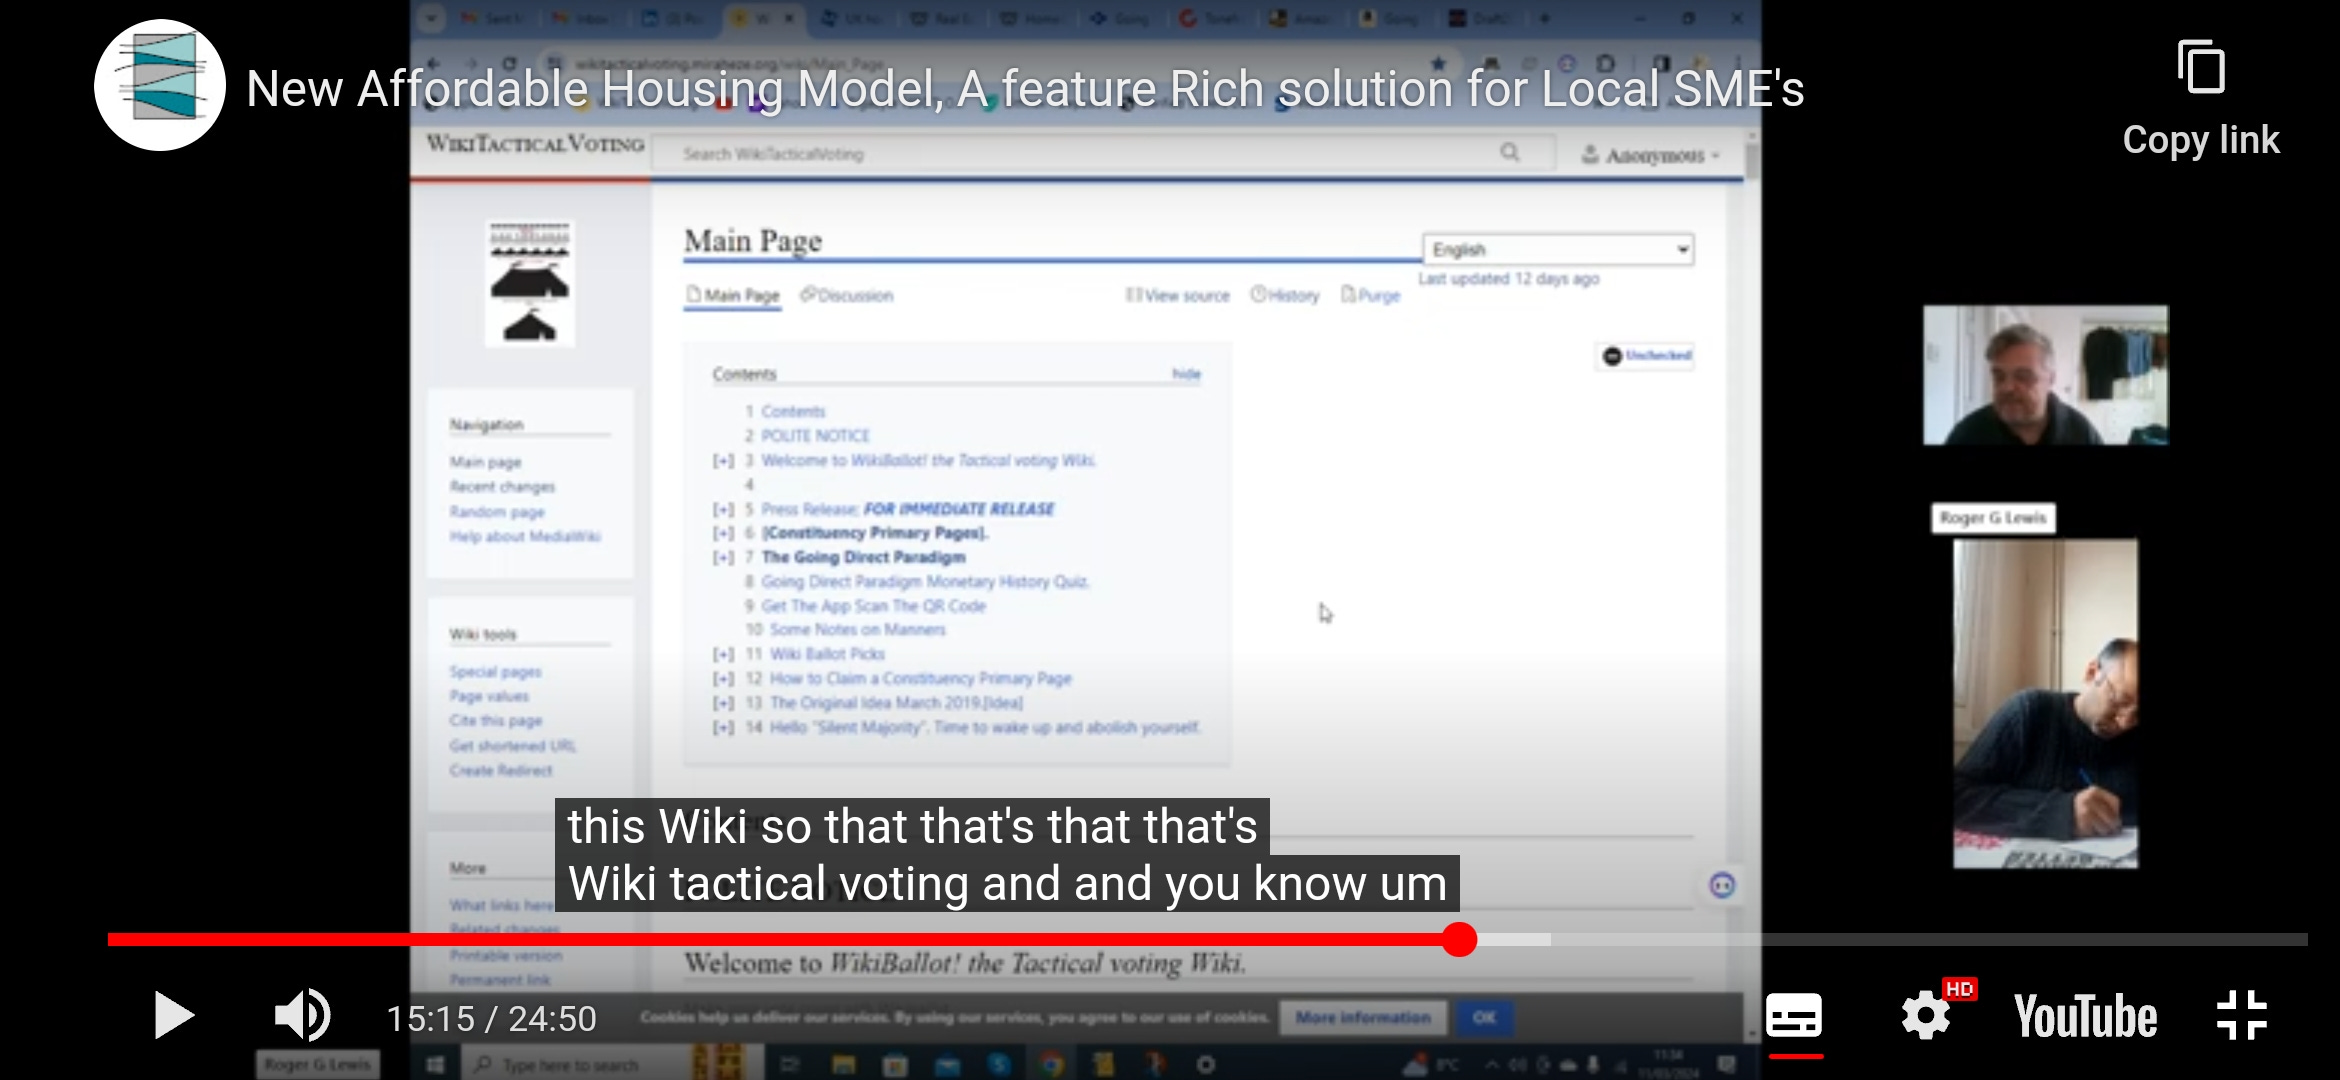Open Help about MediaWiki link
2340x1080 pixels.
point(525,536)
